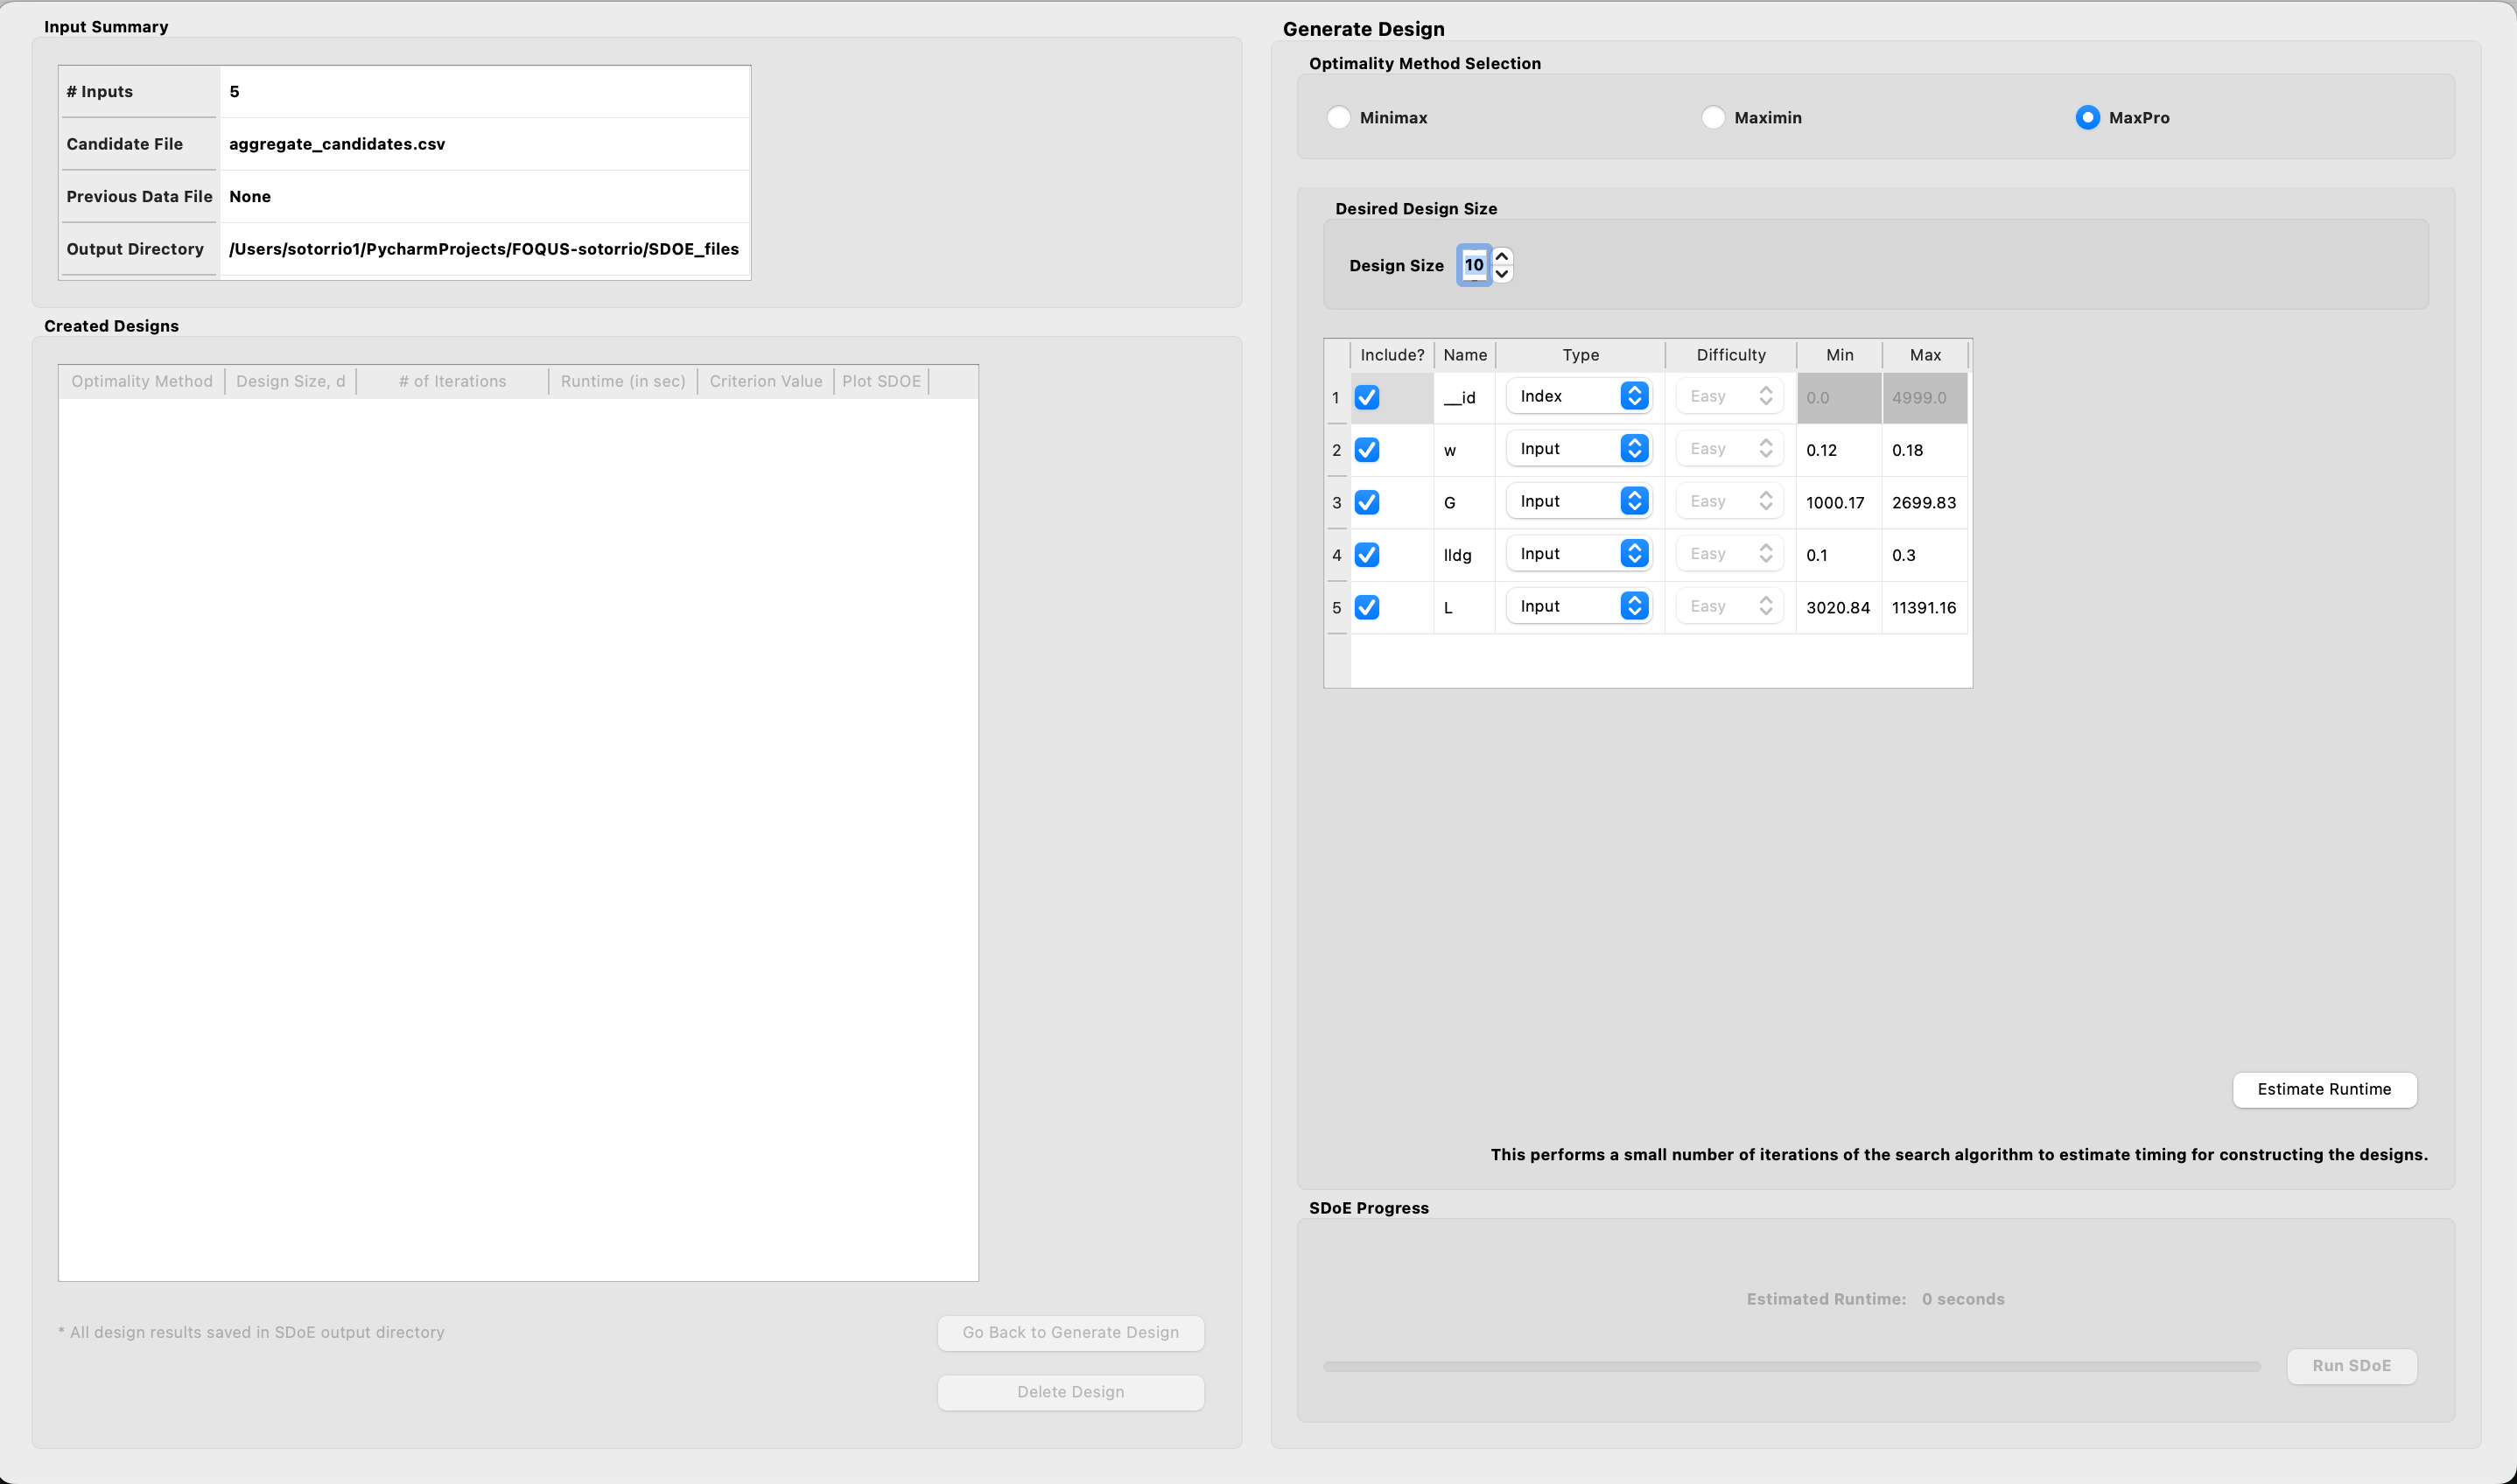Open the Type dropdown for __id row
Viewport: 2517px width, 1484px height.
pos(1578,397)
